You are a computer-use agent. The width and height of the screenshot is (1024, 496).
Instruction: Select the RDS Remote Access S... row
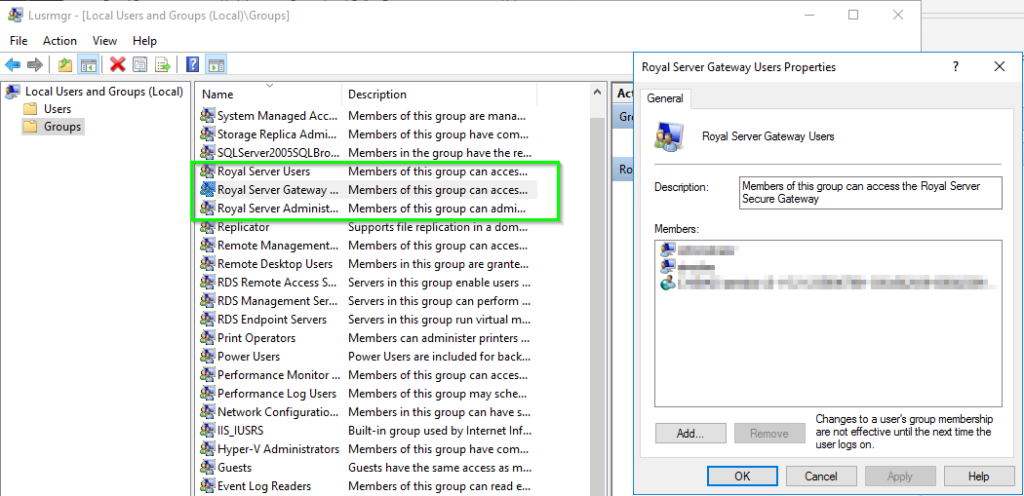click(x=368, y=283)
